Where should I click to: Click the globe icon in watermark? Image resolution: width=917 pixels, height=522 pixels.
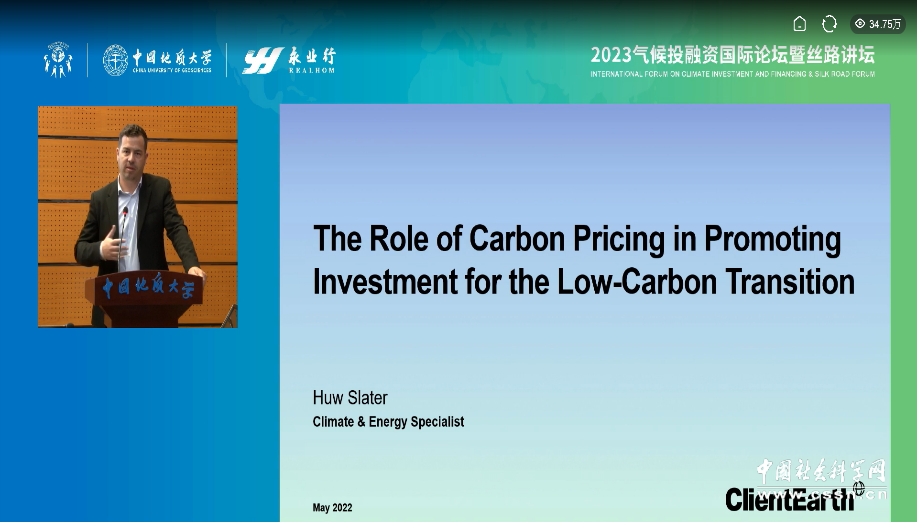pyautogui.click(x=859, y=488)
